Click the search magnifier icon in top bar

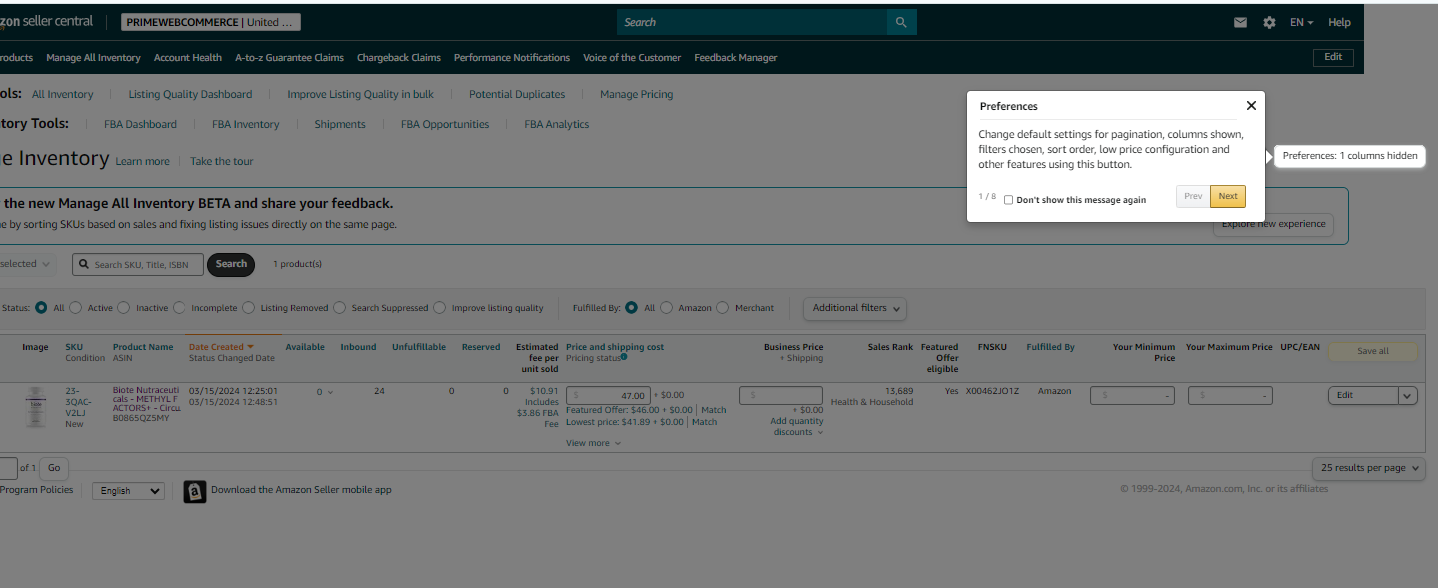click(901, 22)
